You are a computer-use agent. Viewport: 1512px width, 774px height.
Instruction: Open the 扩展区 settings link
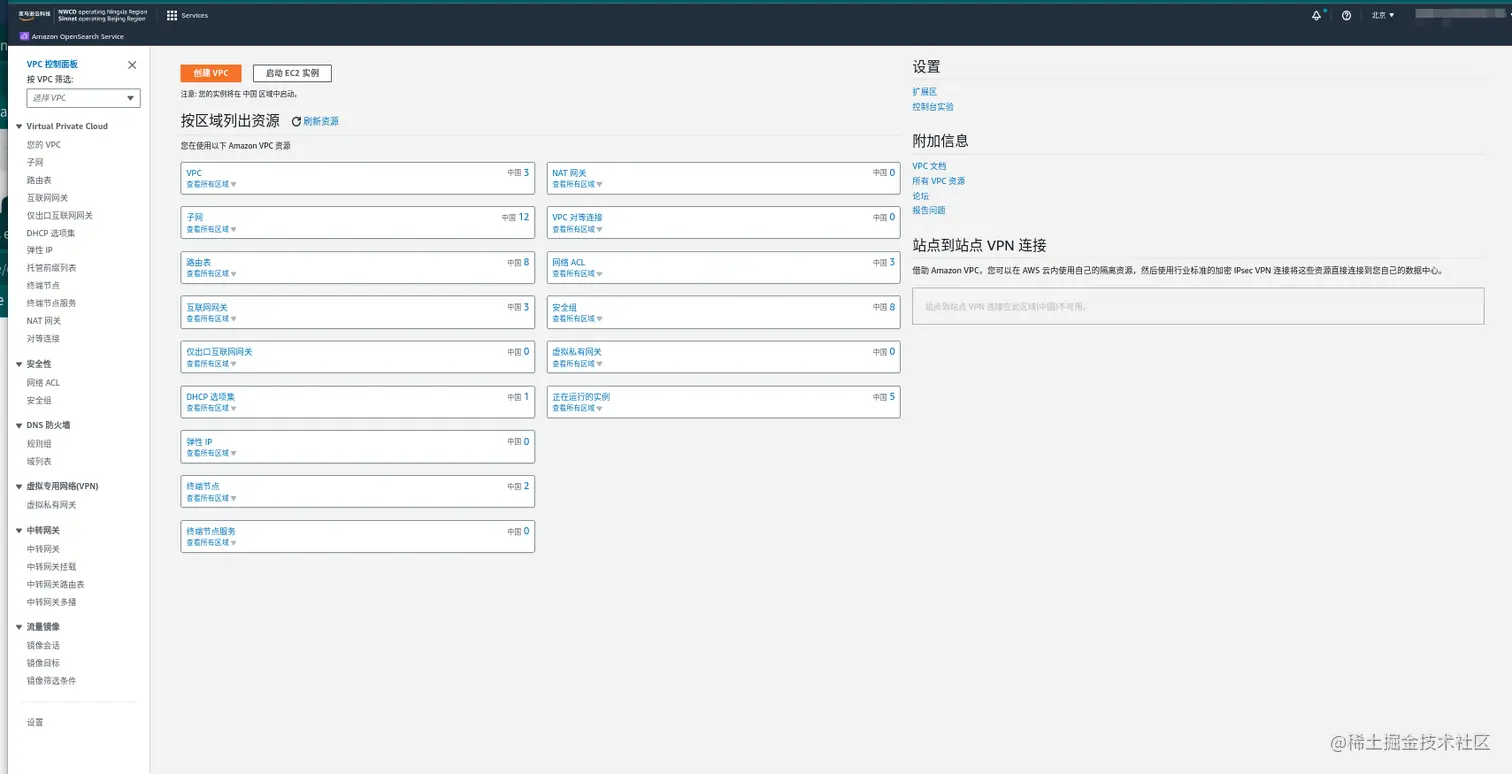point(925,92)
